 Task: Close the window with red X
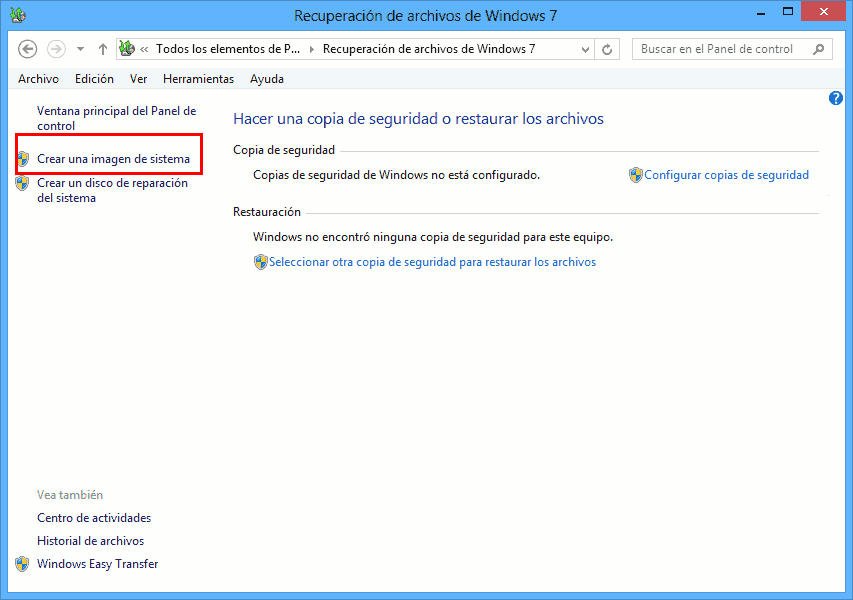pyautogui.click(x=824, y=12)
